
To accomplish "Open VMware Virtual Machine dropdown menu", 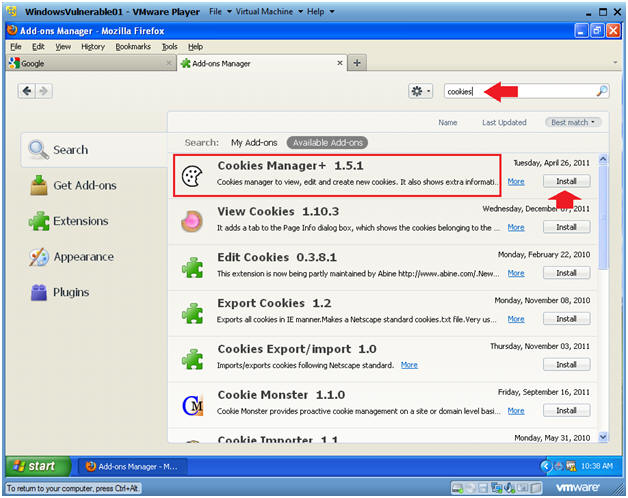I will [x=269, y=12].
